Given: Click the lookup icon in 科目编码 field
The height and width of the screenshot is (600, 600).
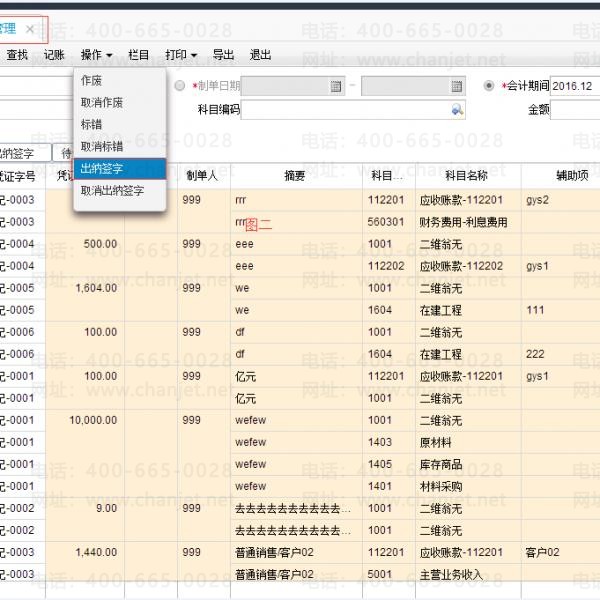Looking at the screenshot, I should click(458, 110).
